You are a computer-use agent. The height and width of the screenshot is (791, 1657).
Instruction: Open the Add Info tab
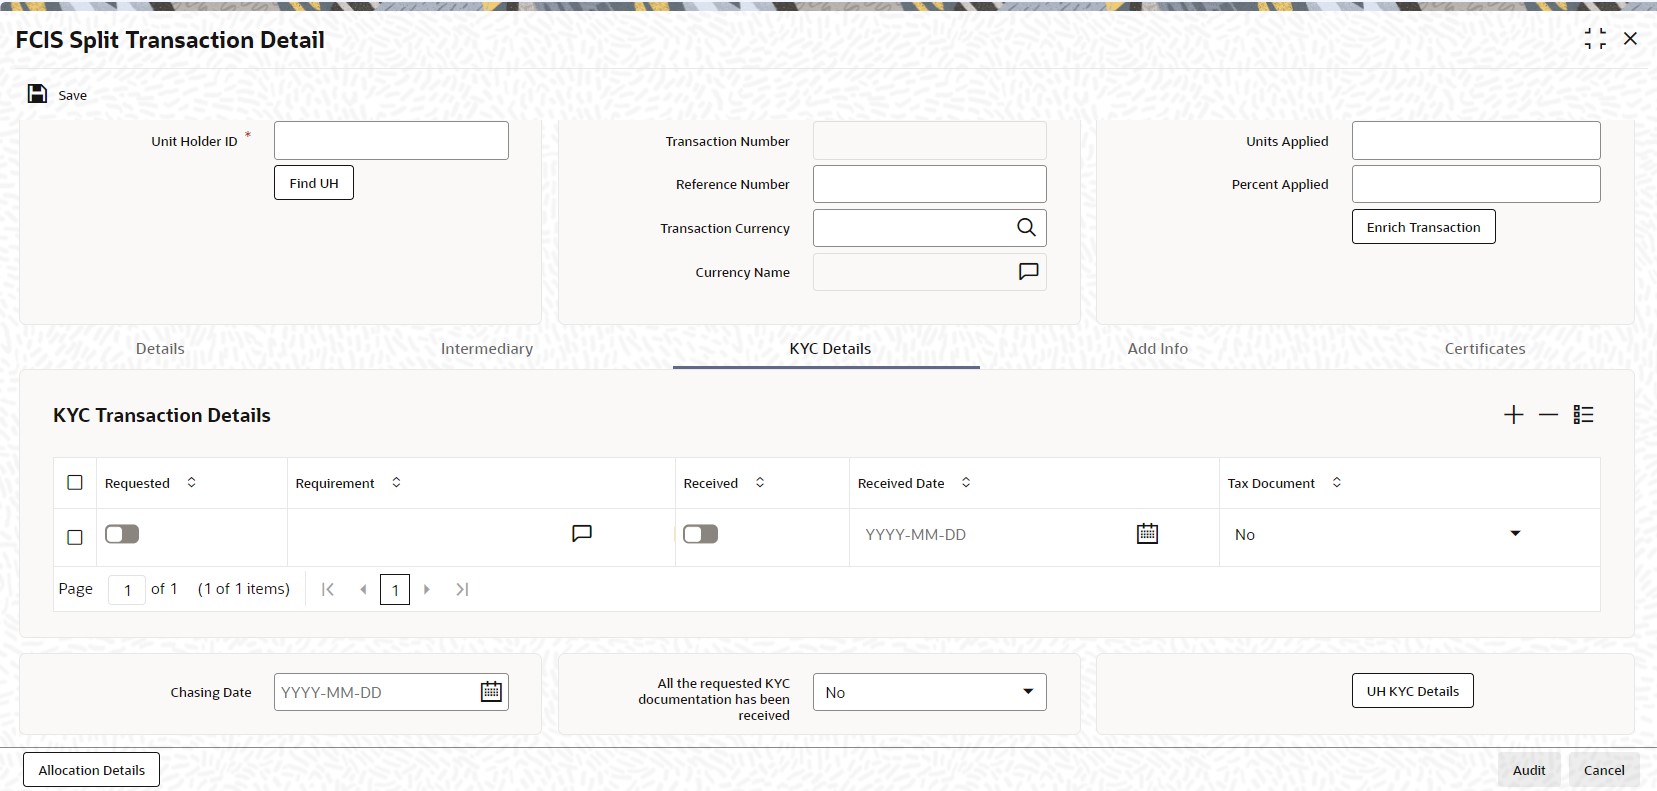(x=1158, y=348)
